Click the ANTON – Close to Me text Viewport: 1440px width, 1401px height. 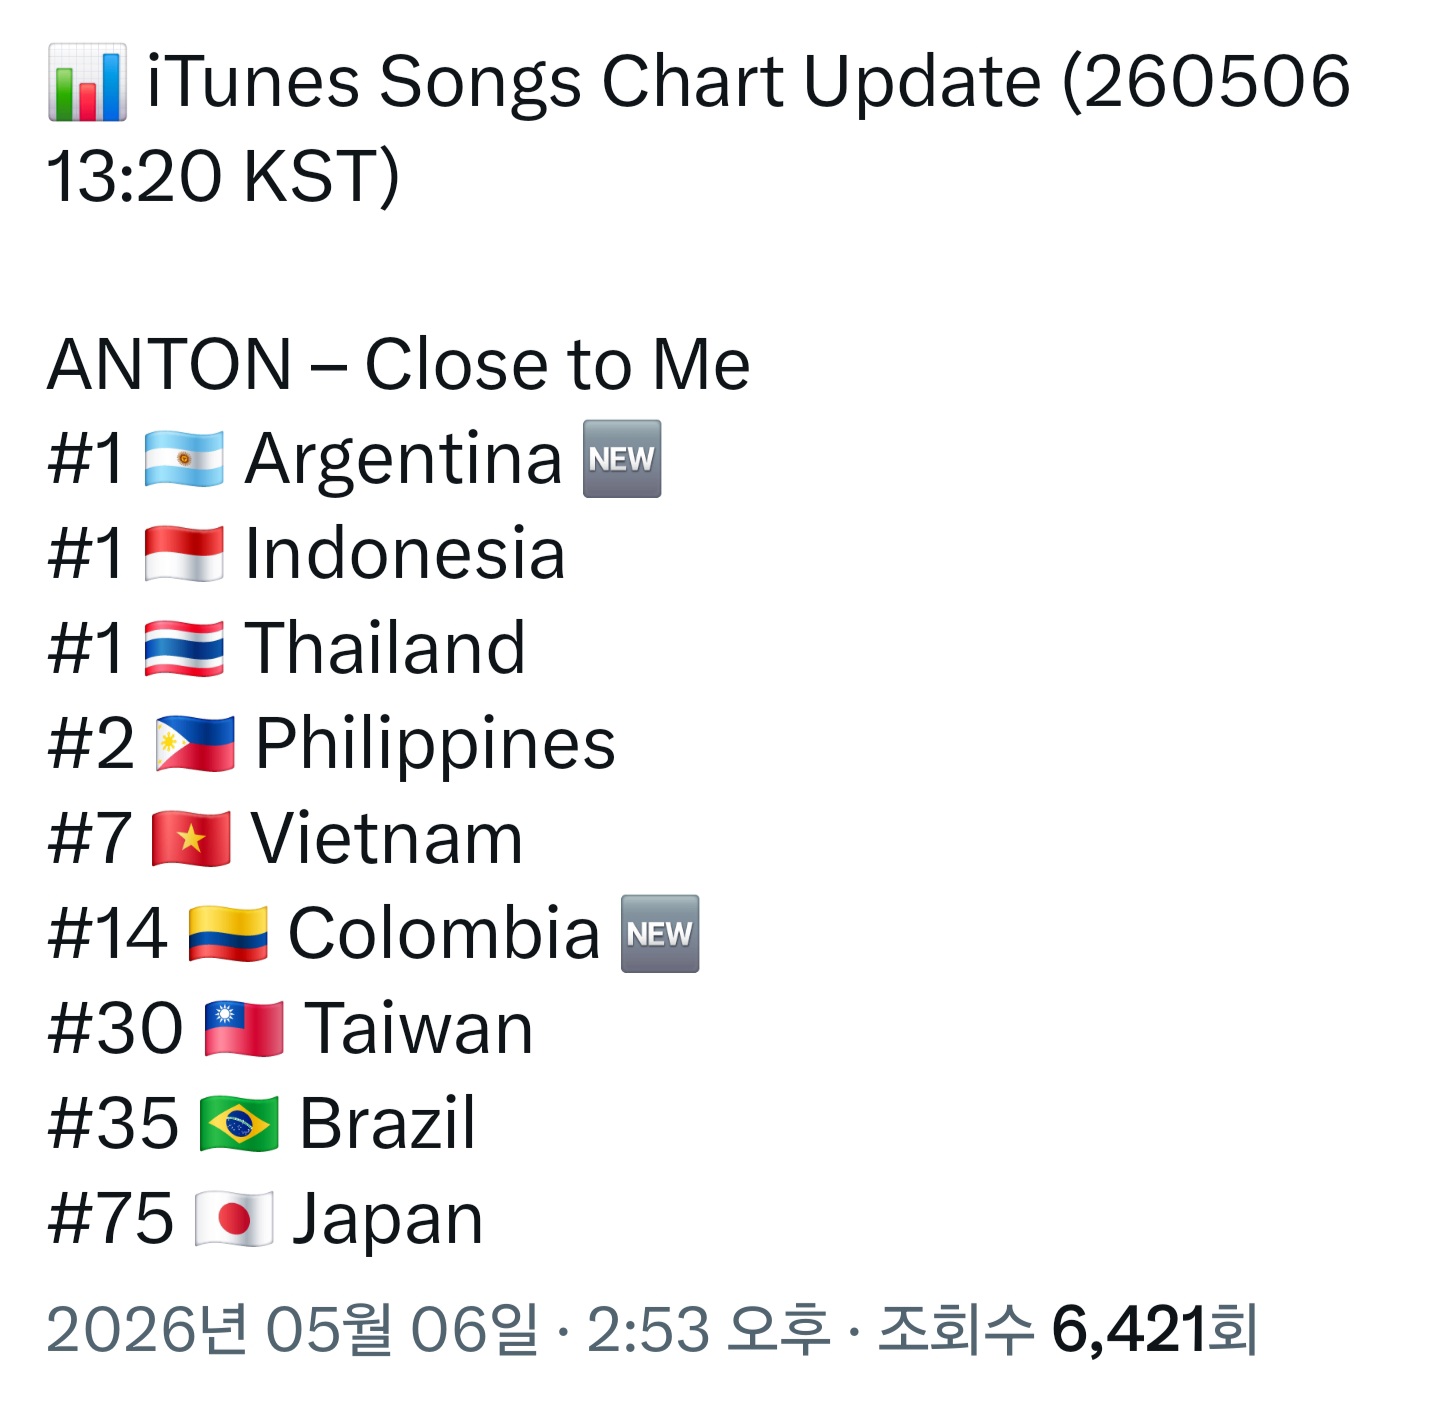click(398, 364)
